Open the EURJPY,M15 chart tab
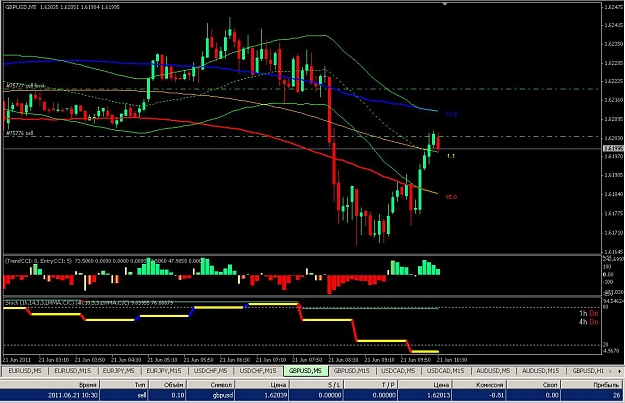This screenshot has height=403, width=625. coord(164,371)
